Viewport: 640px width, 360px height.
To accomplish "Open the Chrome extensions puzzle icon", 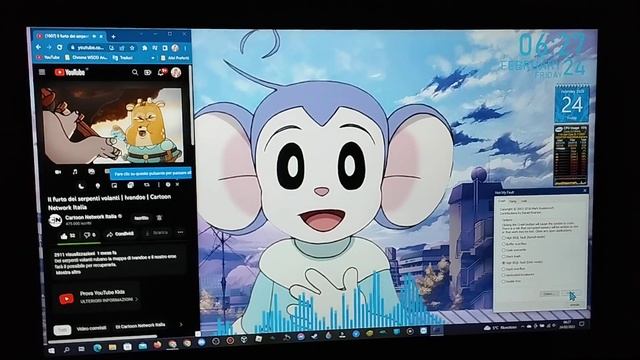I will click(x=144, y=48).
